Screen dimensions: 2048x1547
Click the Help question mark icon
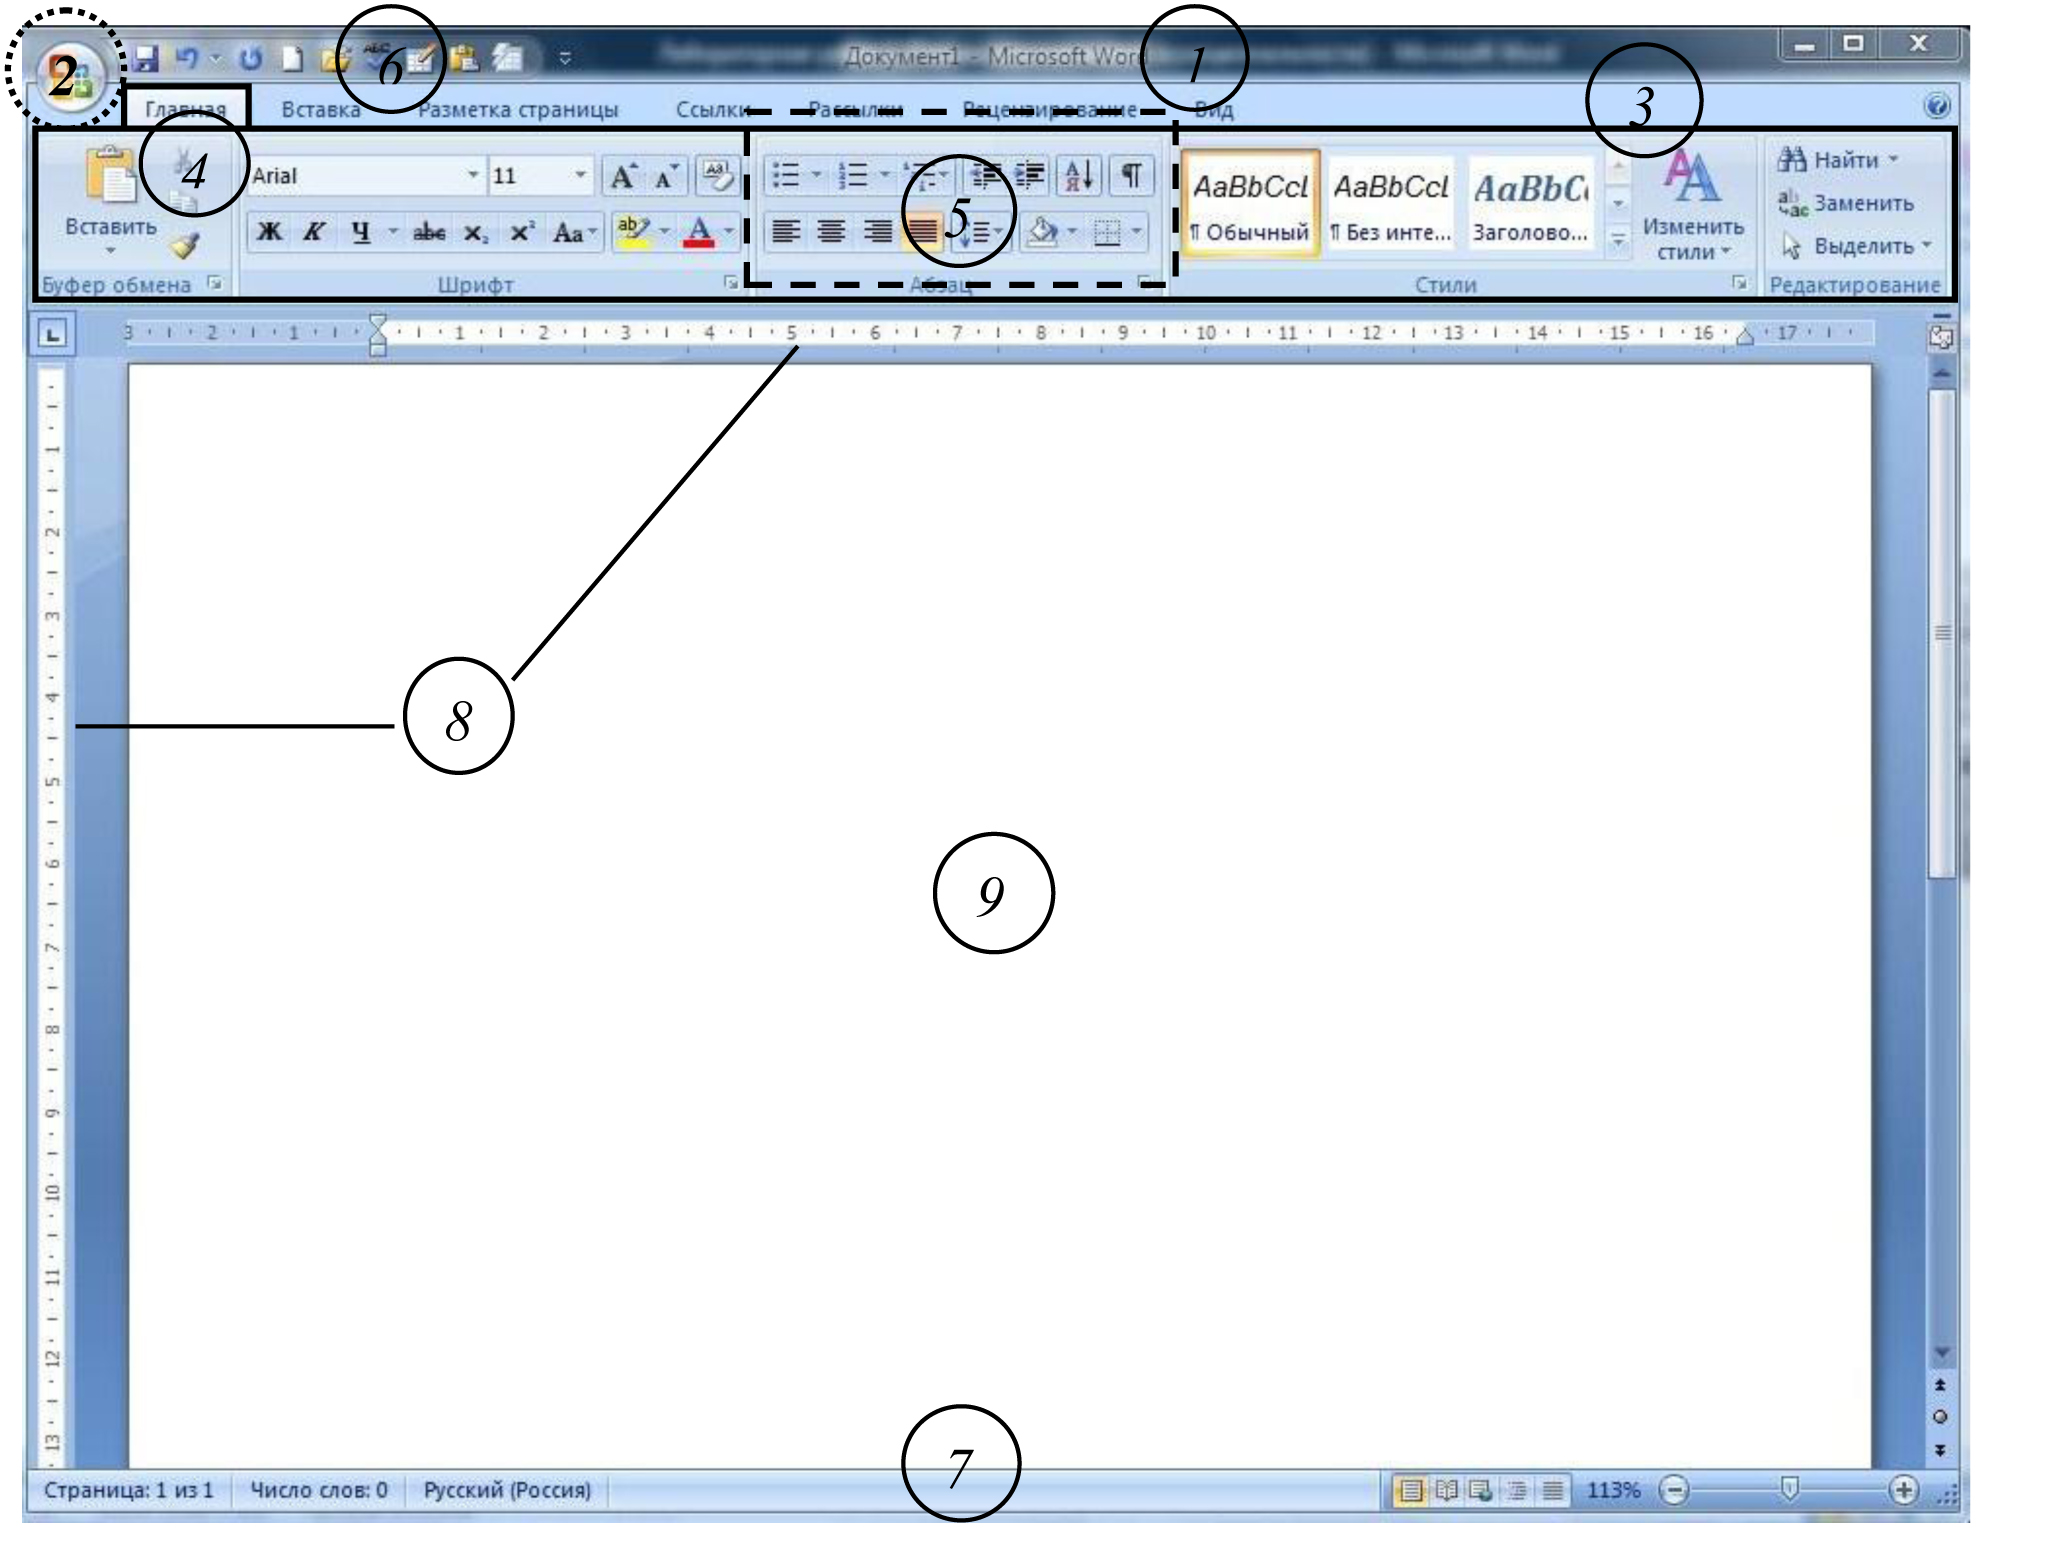pyautogui.click(x=1936, y=106)
